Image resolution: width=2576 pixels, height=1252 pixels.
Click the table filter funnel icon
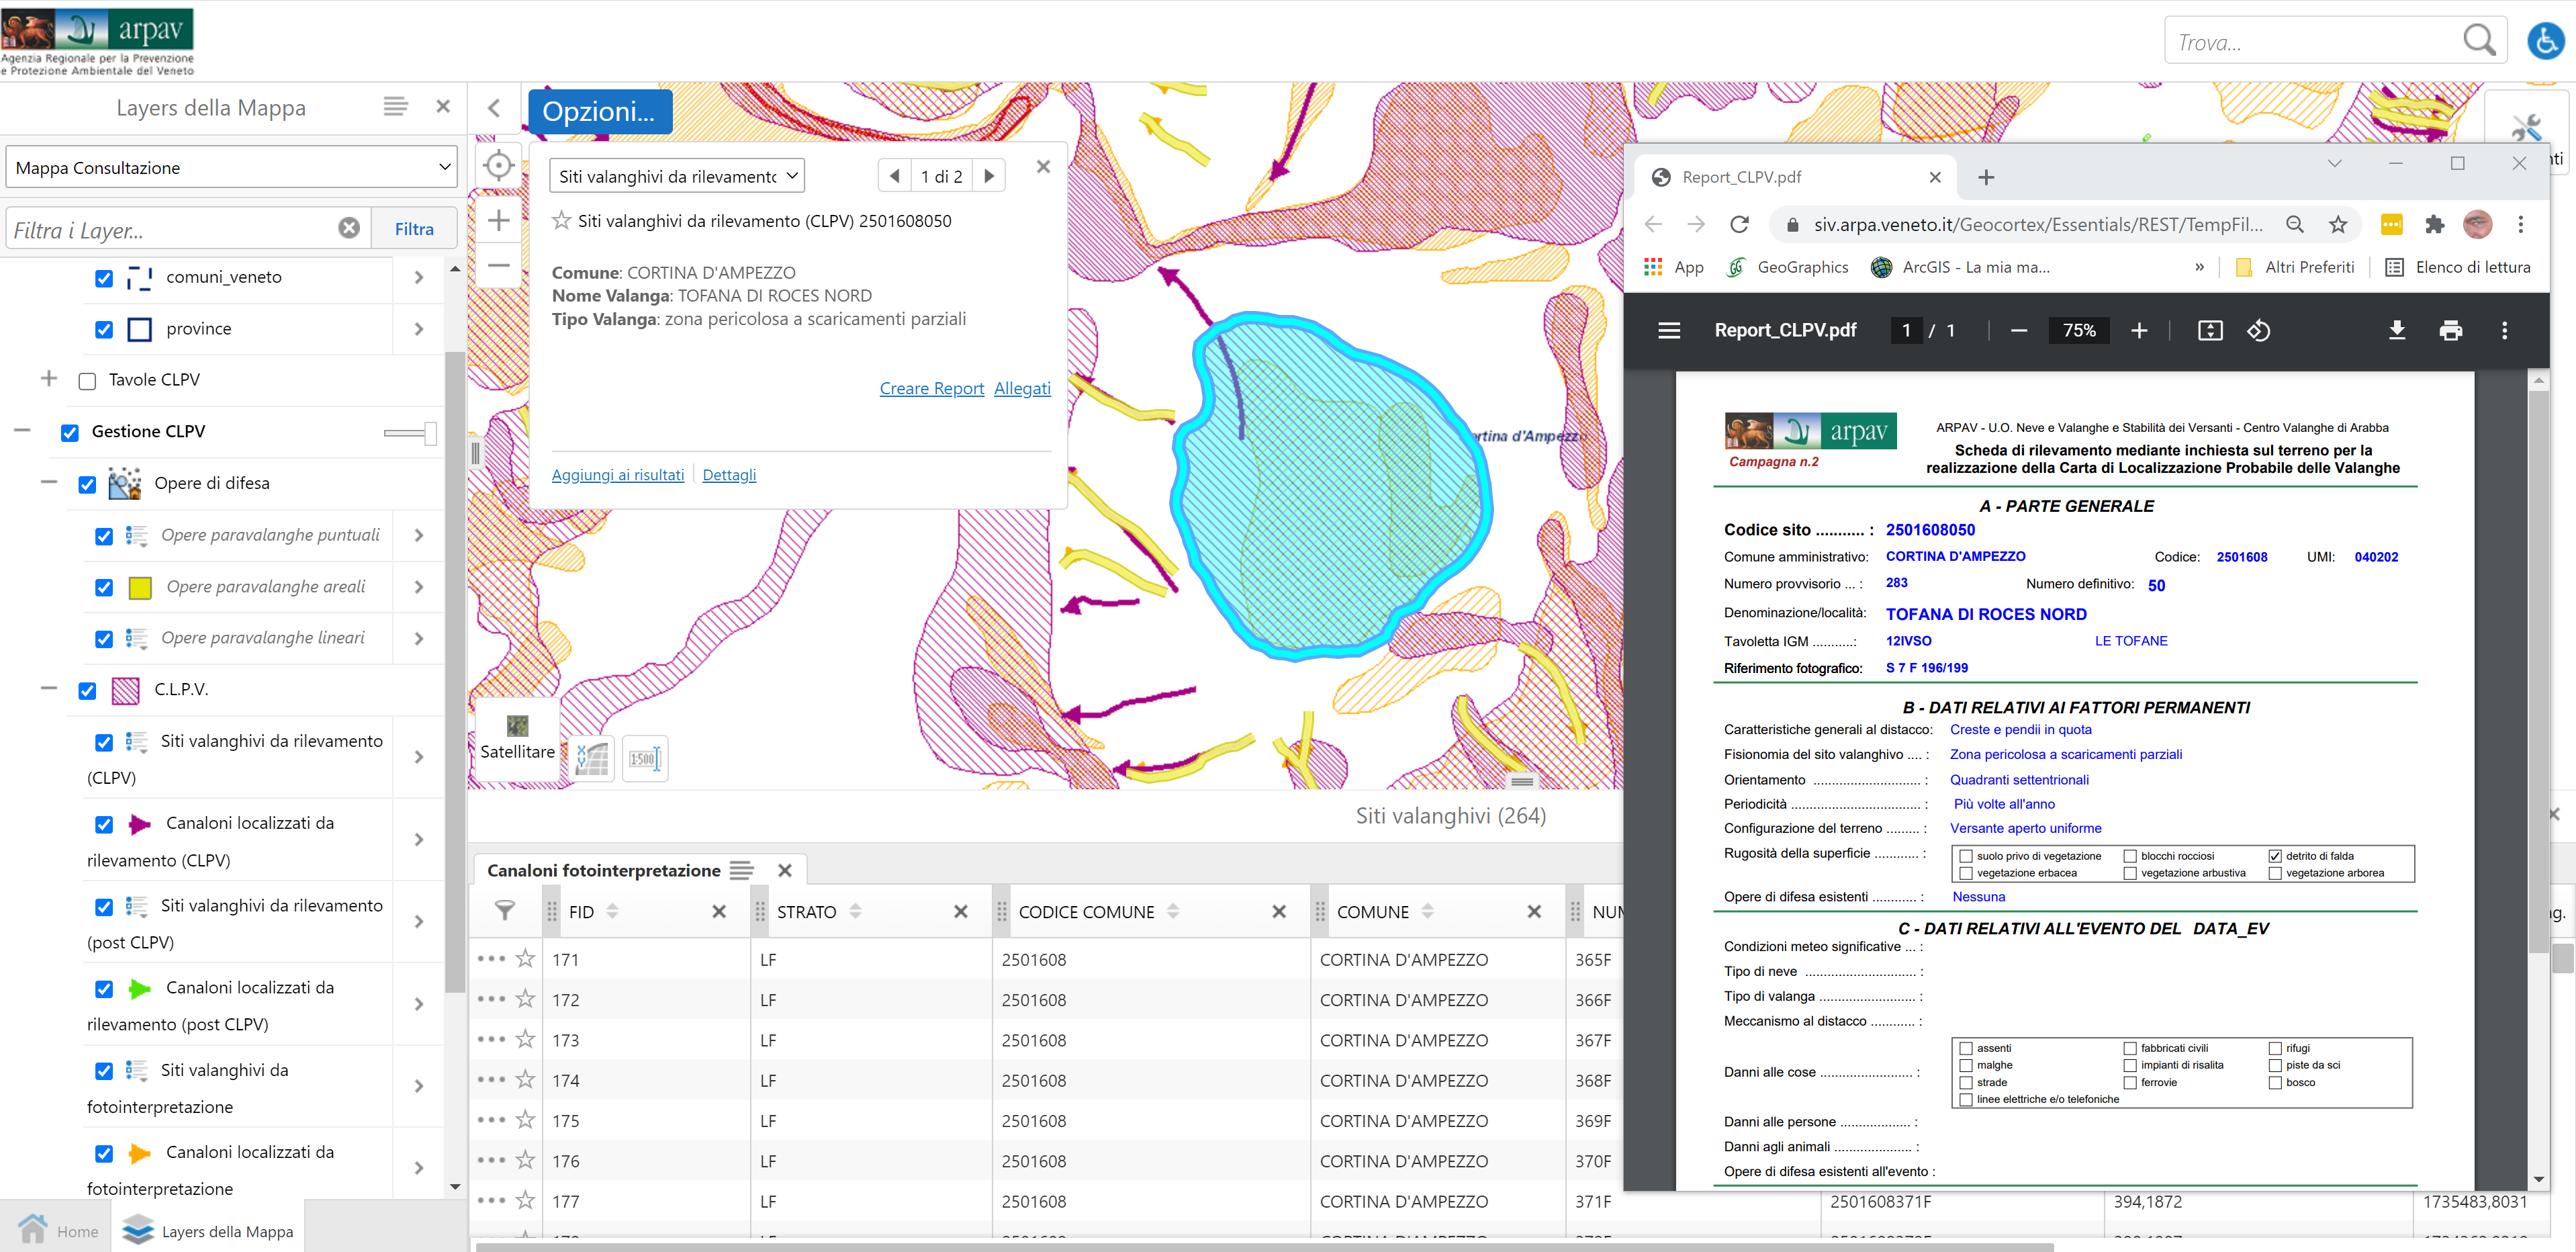pyautogui.click(x=505, y=910)
